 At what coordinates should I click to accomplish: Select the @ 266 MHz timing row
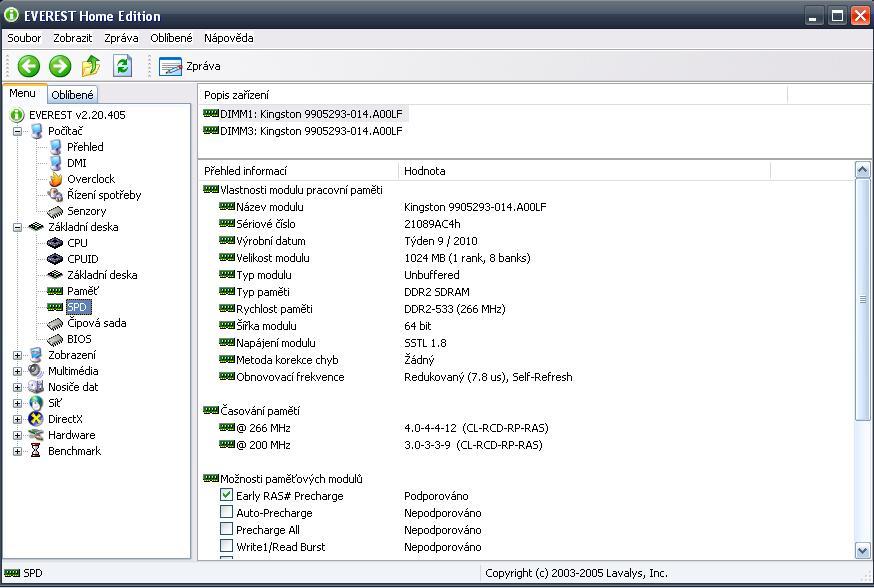tap(526, 428)
